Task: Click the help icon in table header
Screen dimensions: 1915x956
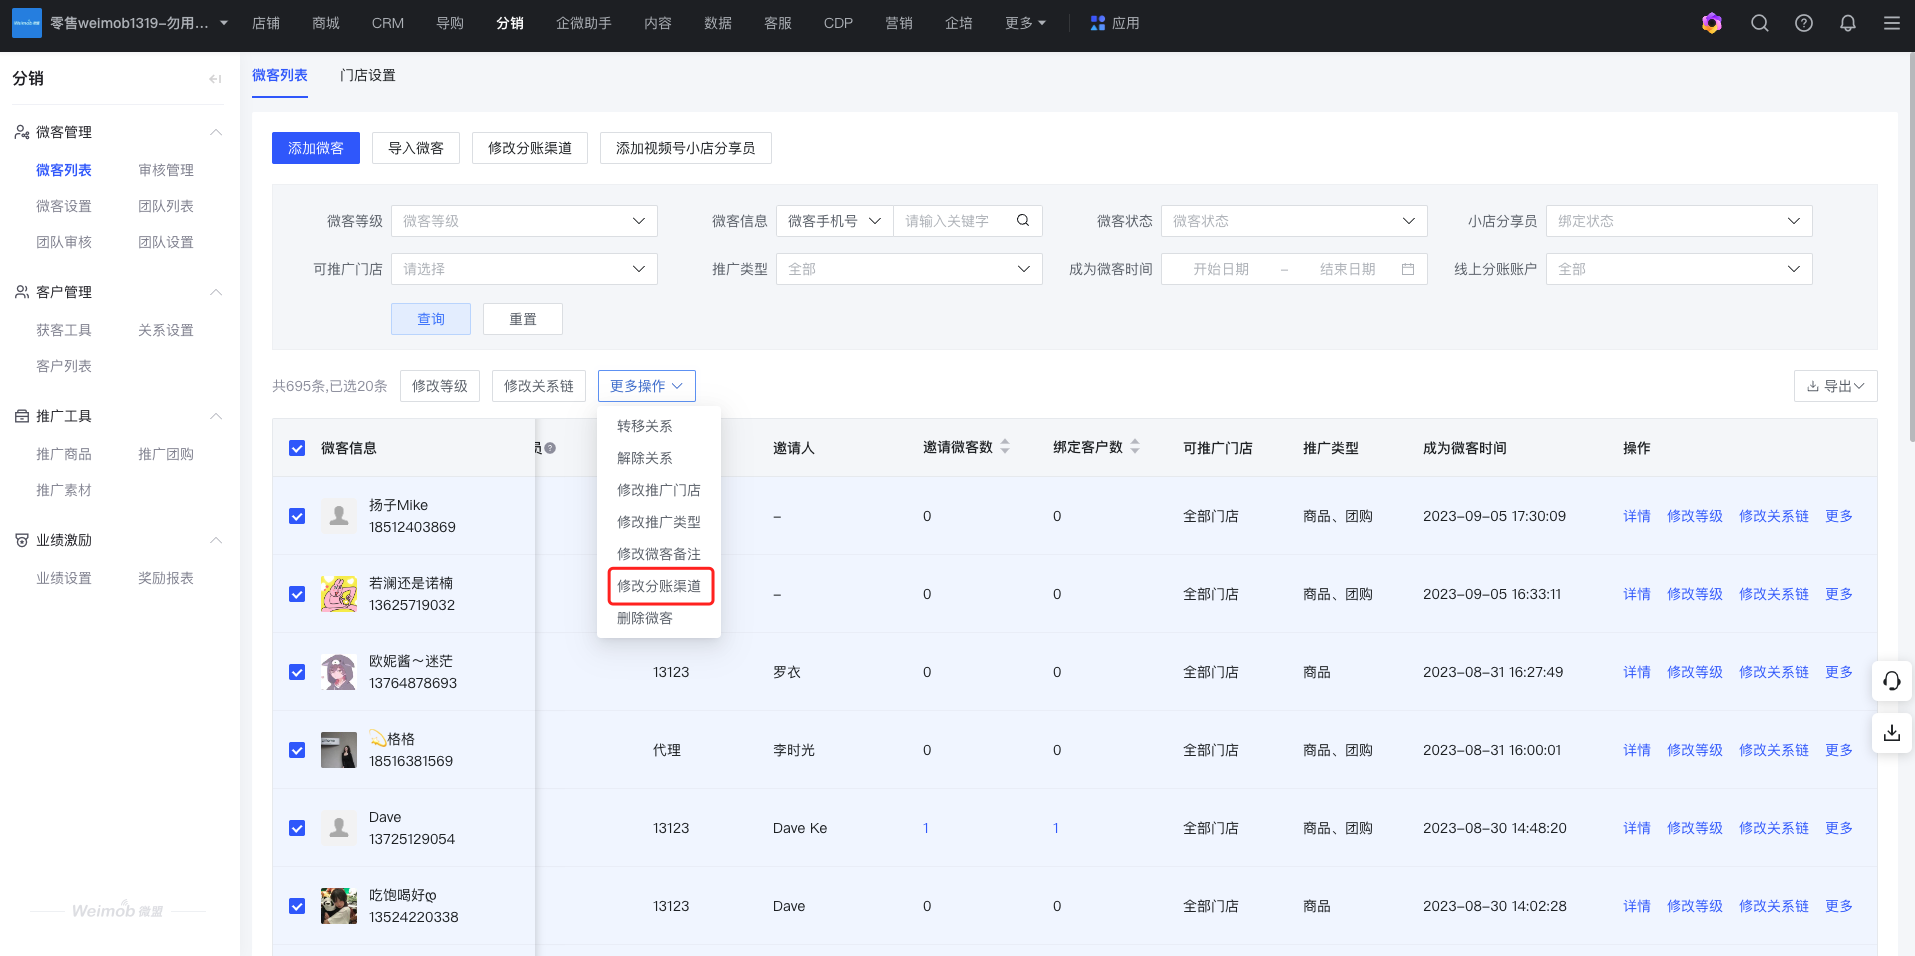Action: coord(550,448)
